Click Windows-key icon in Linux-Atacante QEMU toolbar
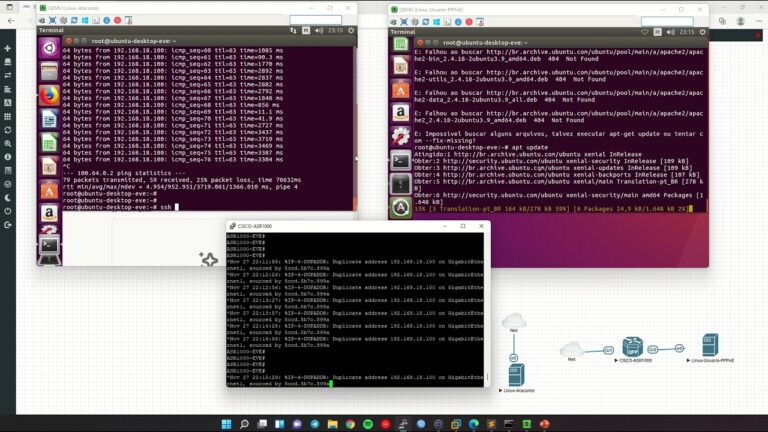 (x=85, y=21)
